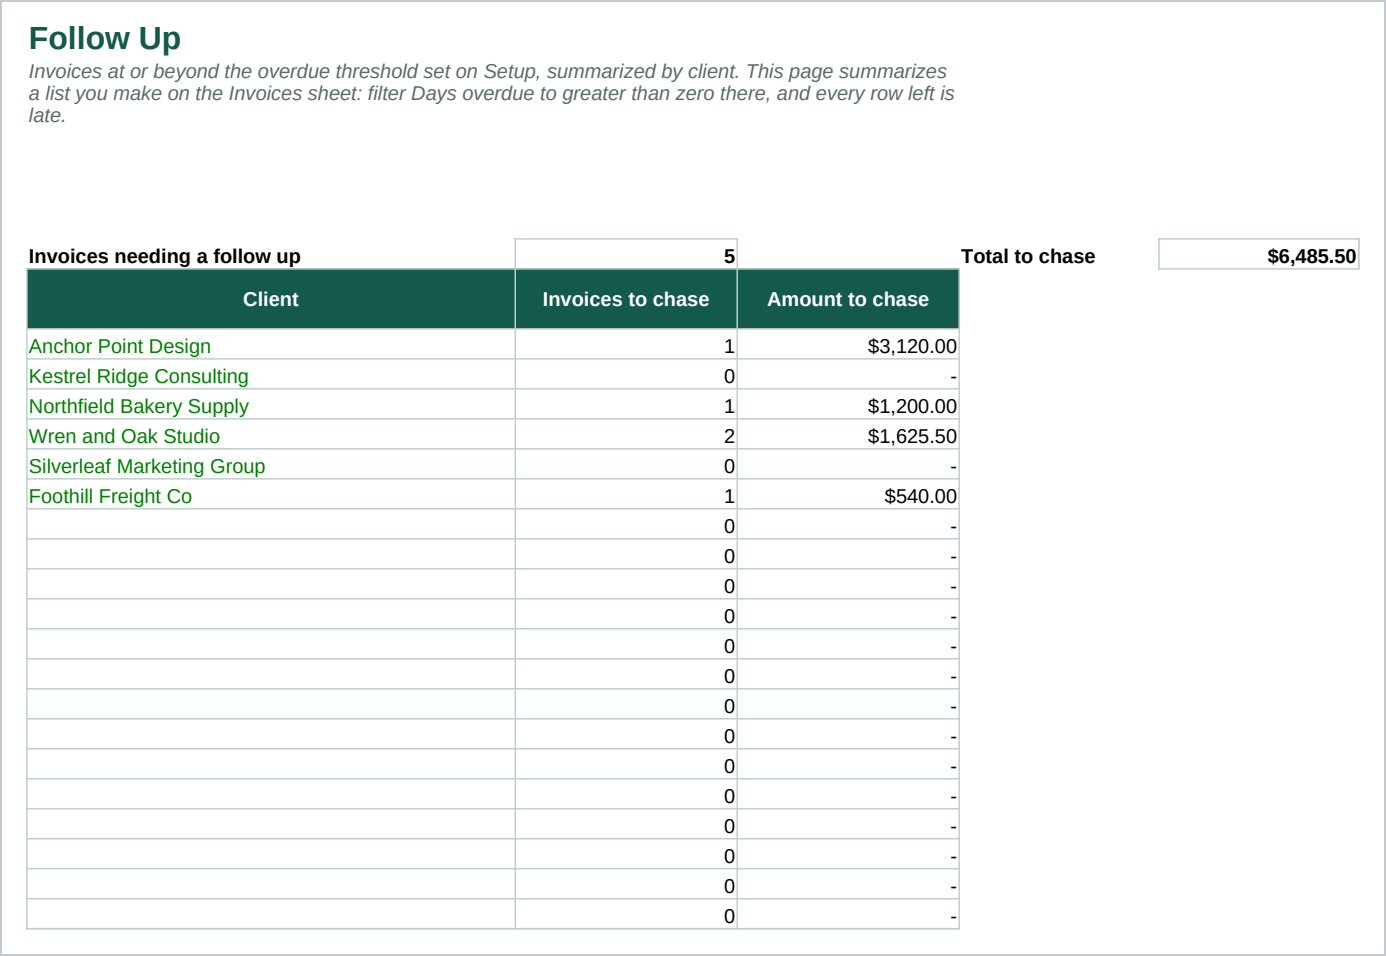Select the "Anchor Point Design" client cell

(x=271, y=345)
